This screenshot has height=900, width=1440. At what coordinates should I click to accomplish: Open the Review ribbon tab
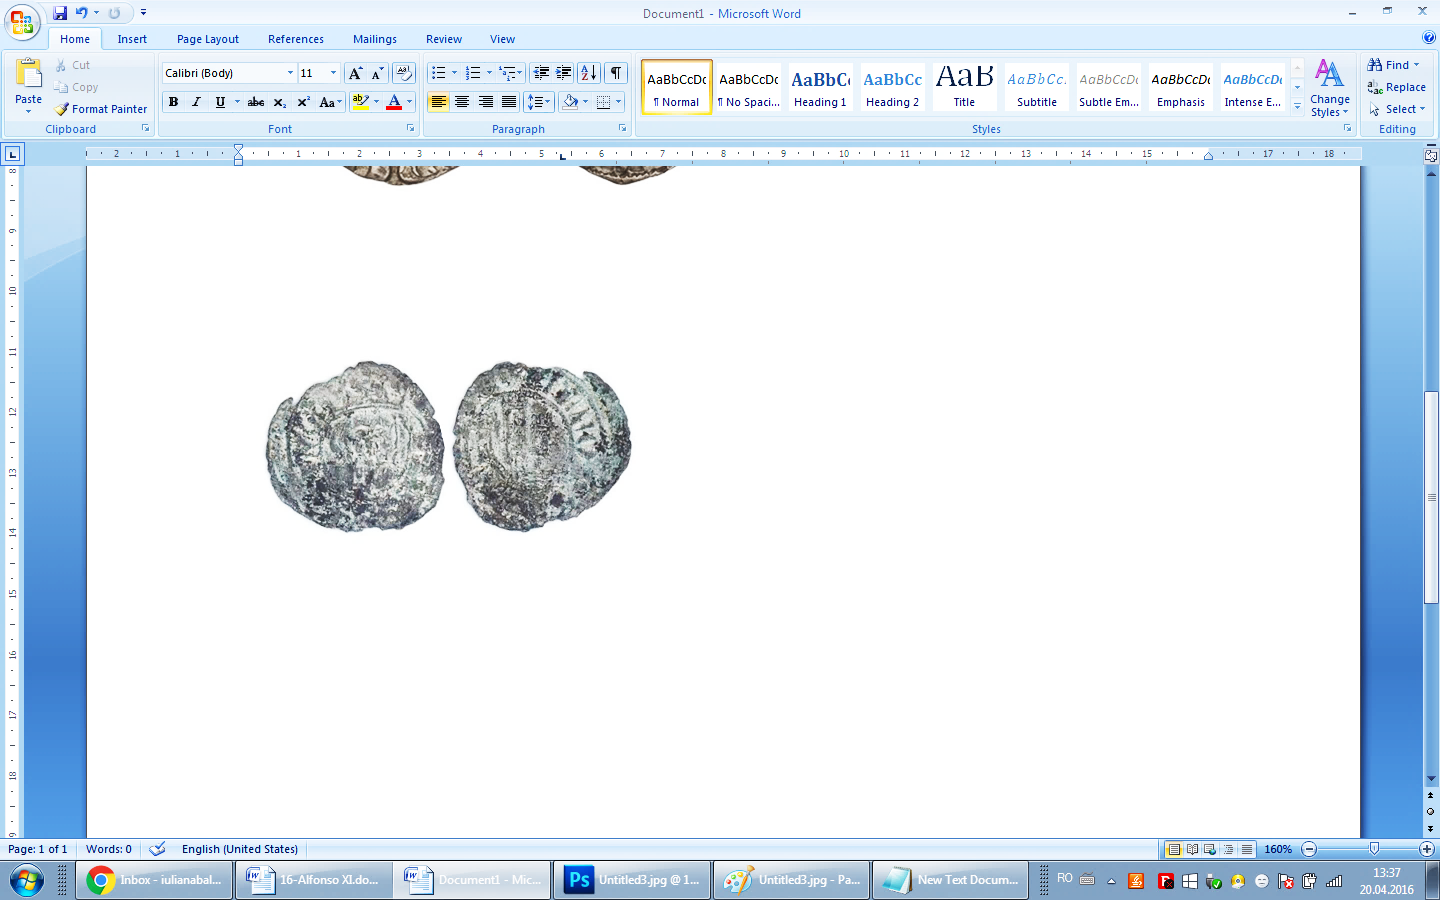(x=443, y=39)
